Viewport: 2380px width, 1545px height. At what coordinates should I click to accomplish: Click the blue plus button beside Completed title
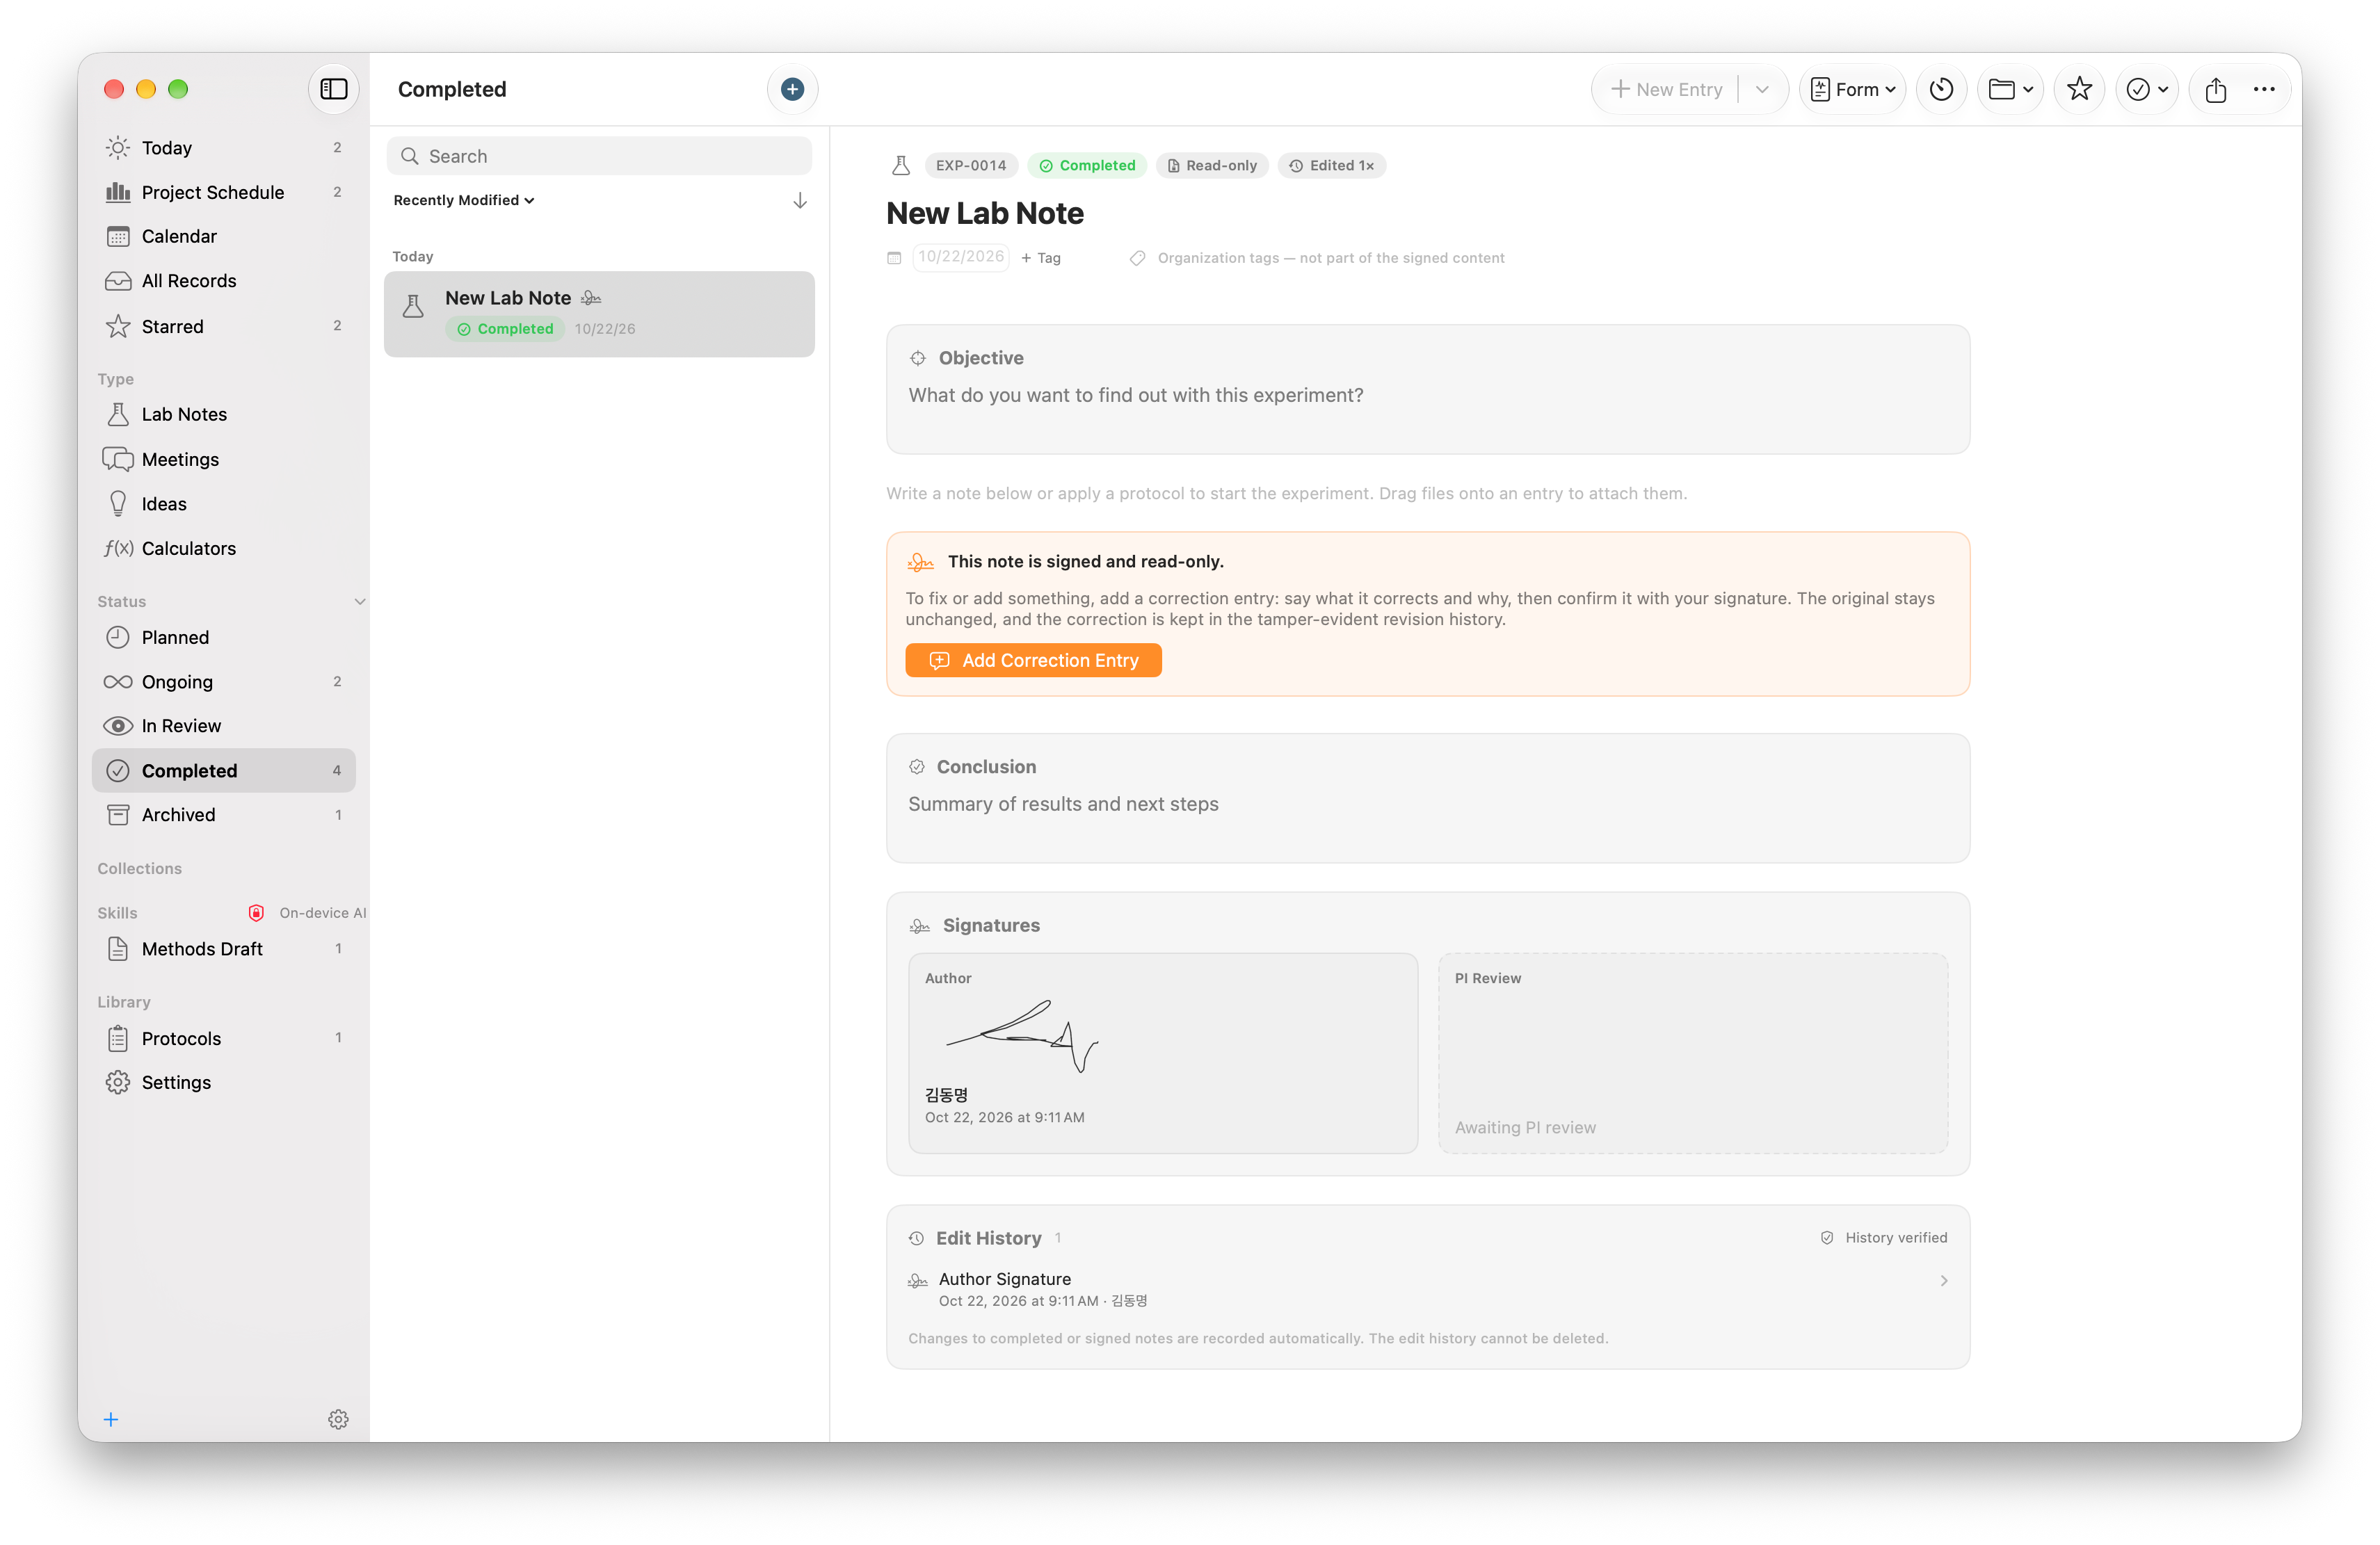click(792, 89)
